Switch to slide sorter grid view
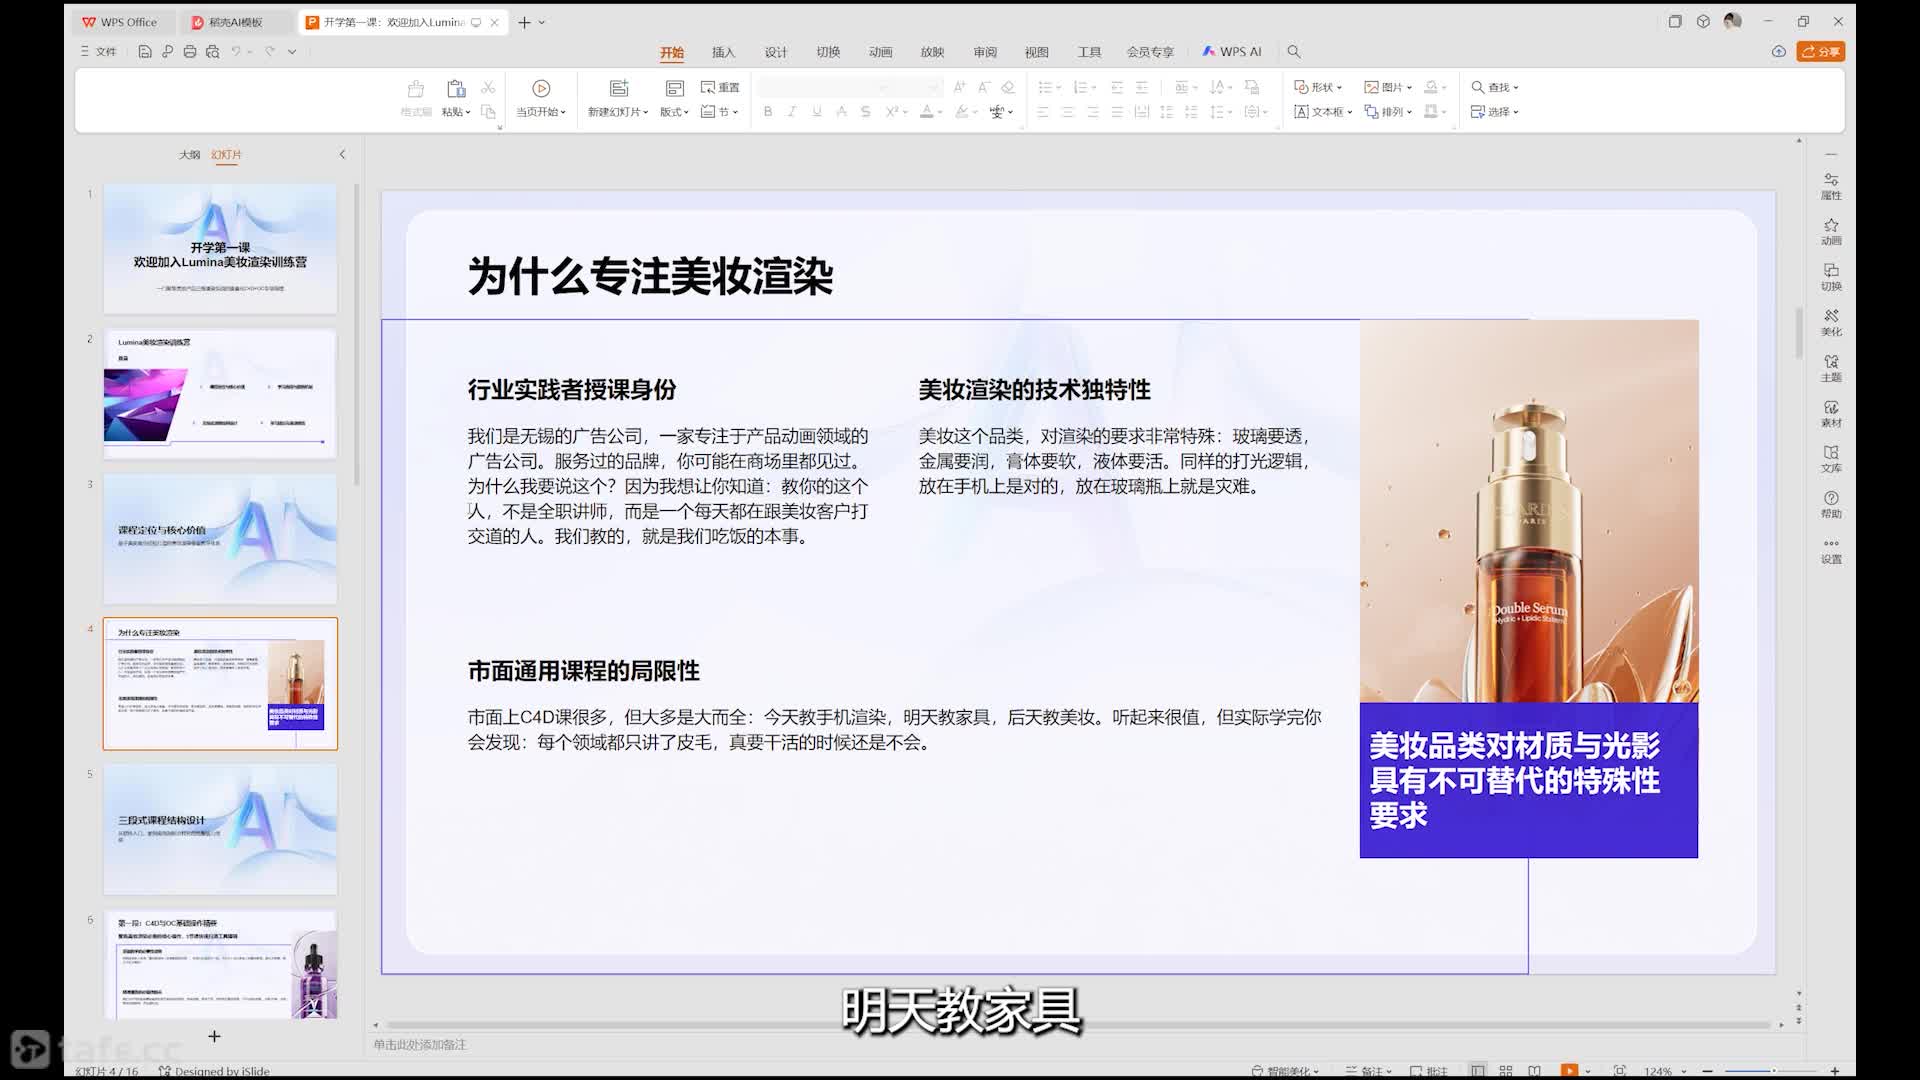 (1506, 1070)
